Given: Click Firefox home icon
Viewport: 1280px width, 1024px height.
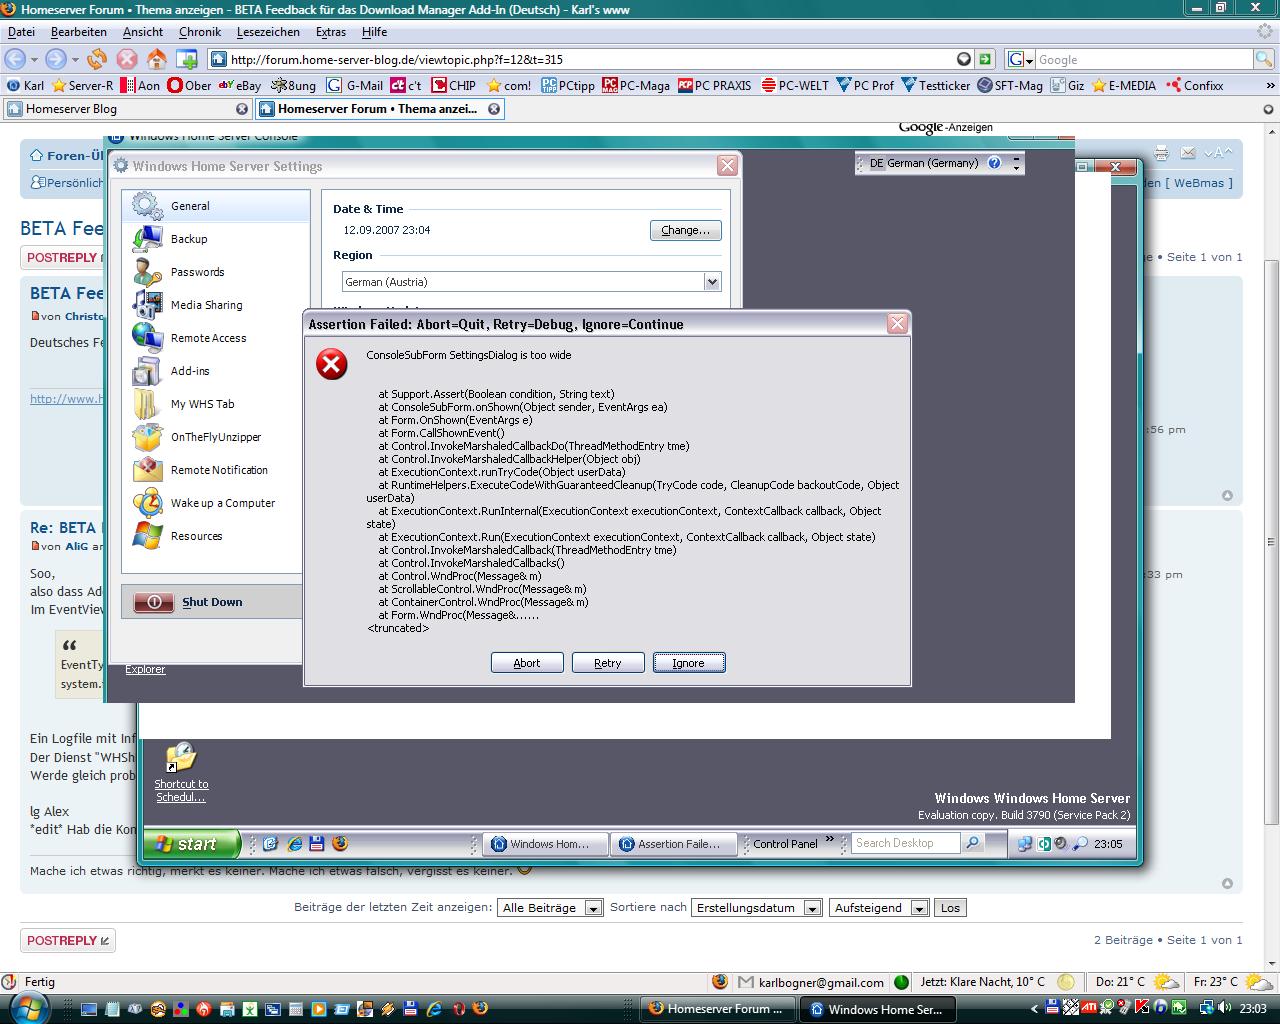Looking at the screenshot, I should tap(157, 59).
